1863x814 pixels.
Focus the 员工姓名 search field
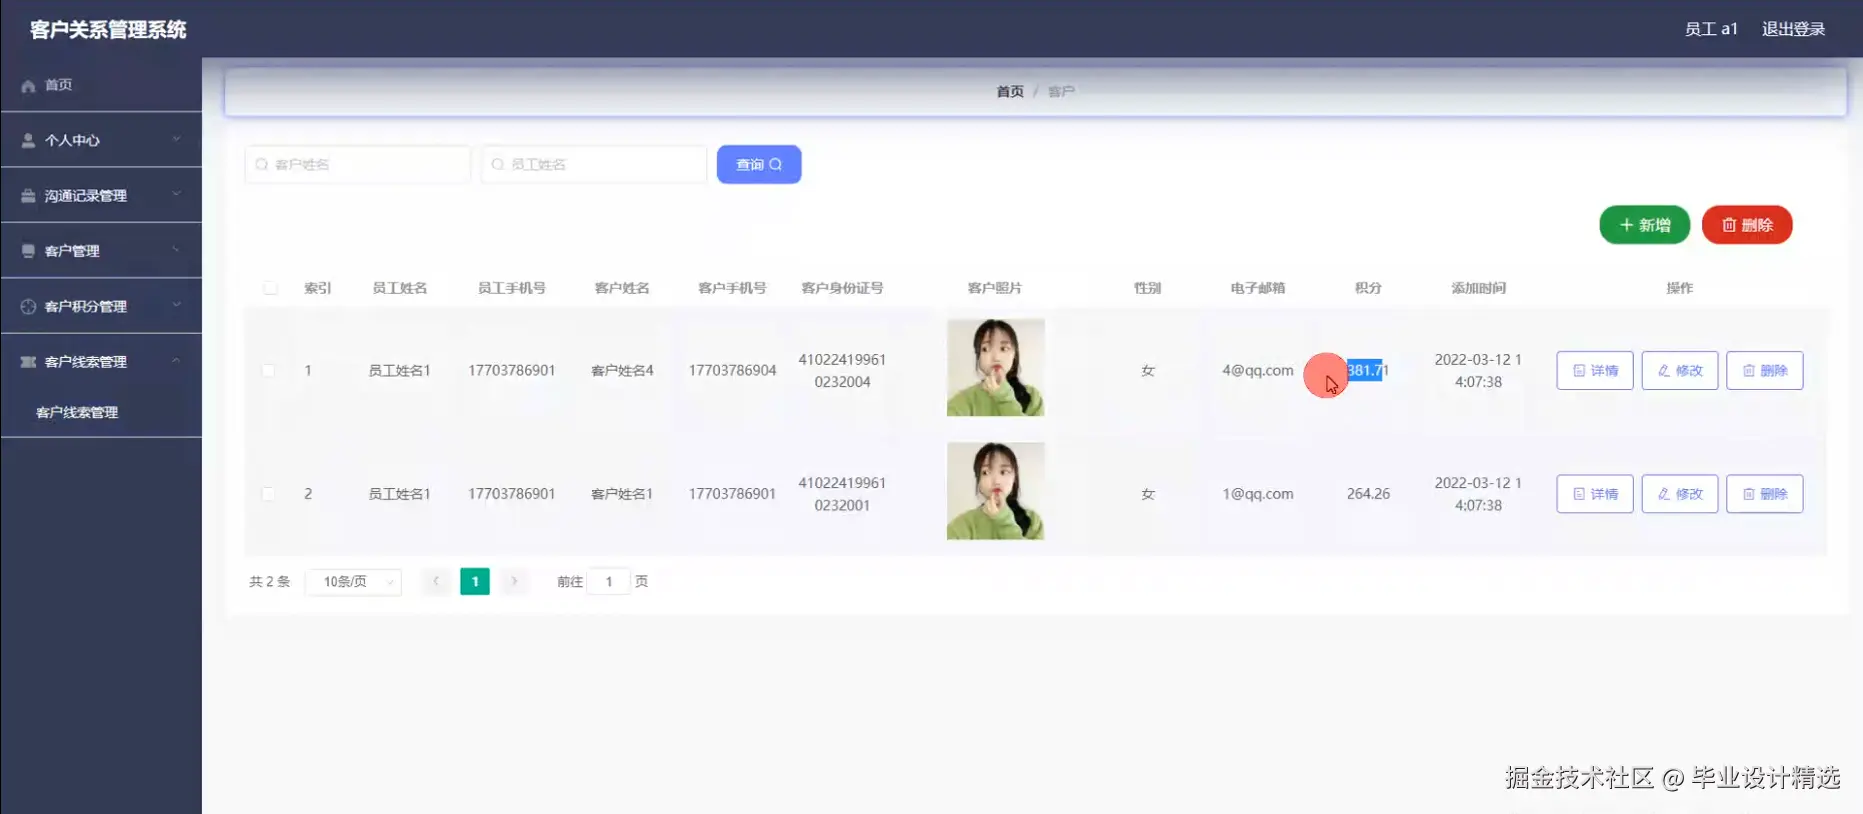[x=594, y=164]
